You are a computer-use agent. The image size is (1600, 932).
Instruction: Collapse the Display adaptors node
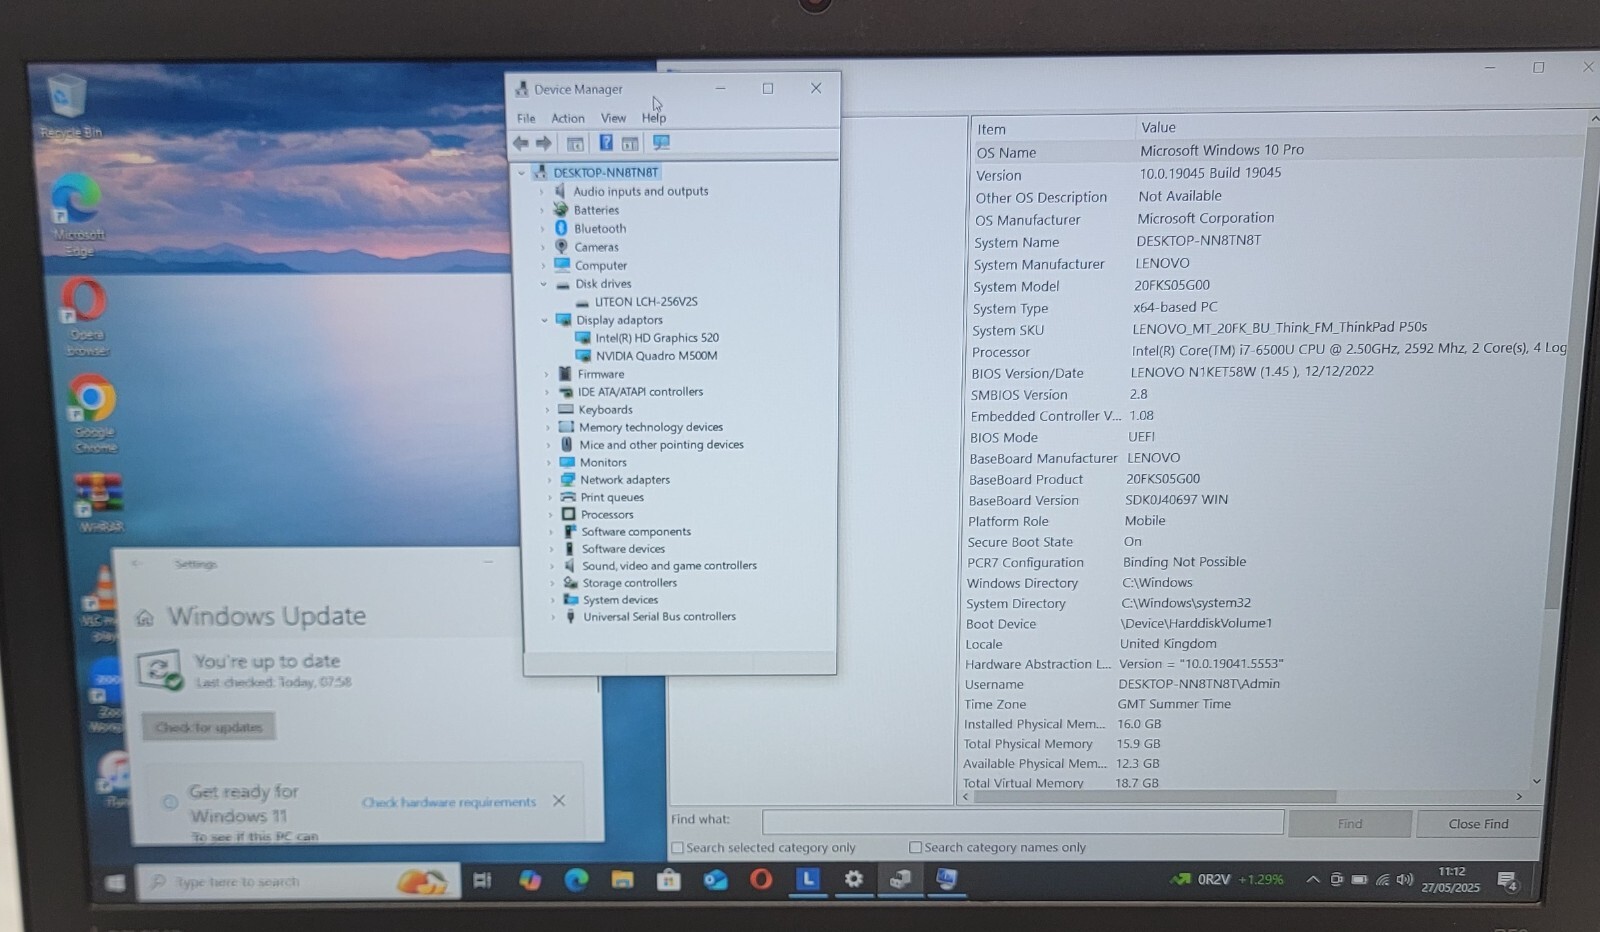coord(544,321)
